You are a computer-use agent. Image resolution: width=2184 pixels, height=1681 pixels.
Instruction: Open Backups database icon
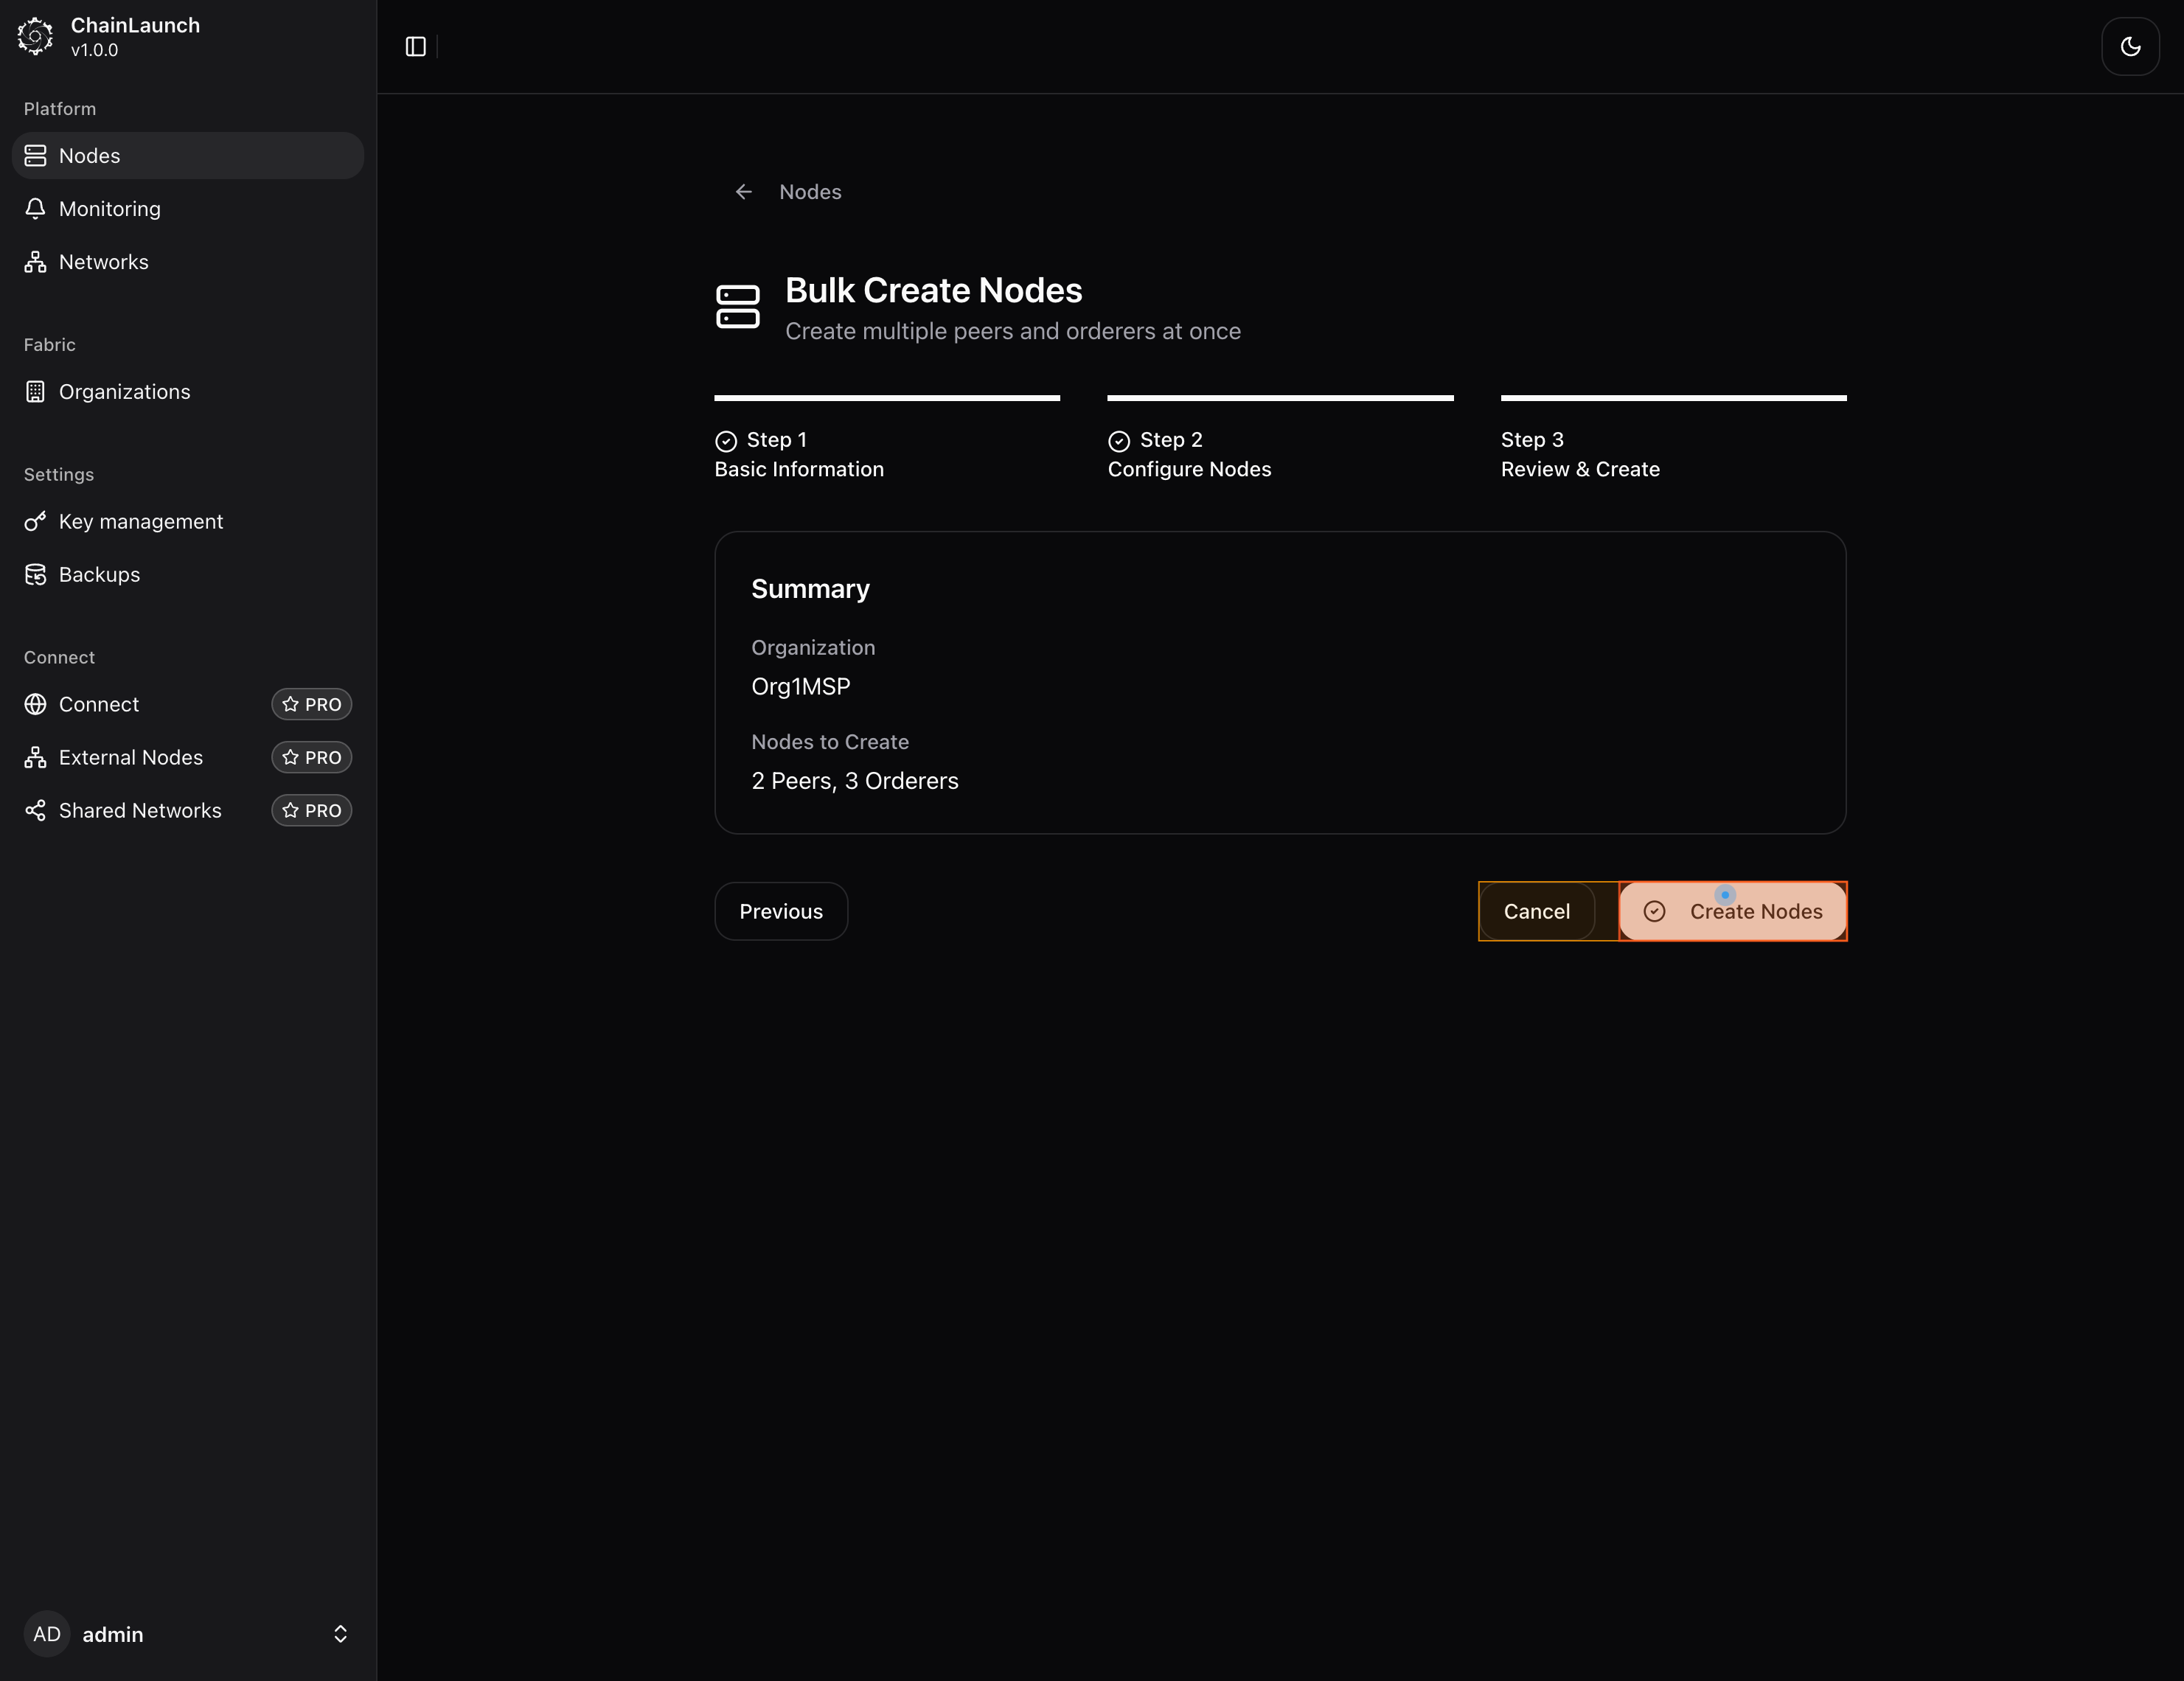(x=36, y=575)
